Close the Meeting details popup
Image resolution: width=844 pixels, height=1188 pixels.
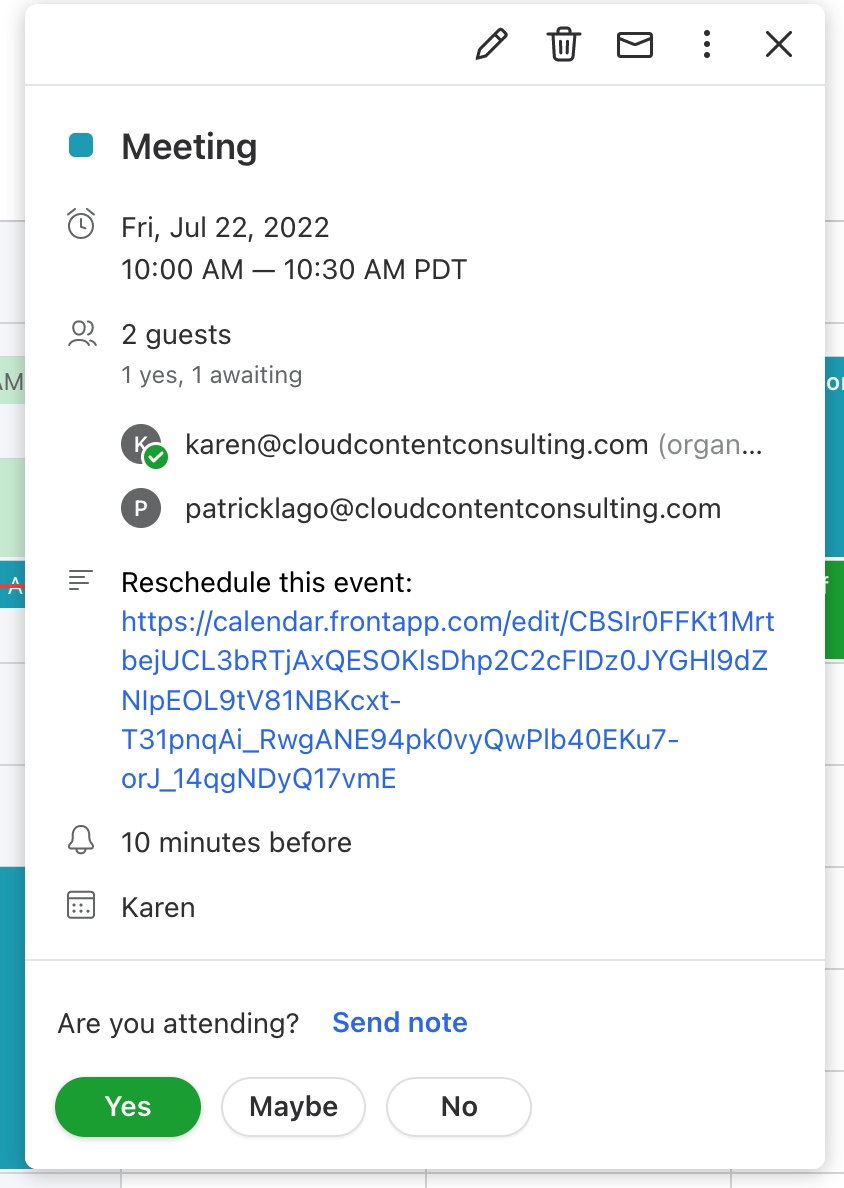click(779, 45)
